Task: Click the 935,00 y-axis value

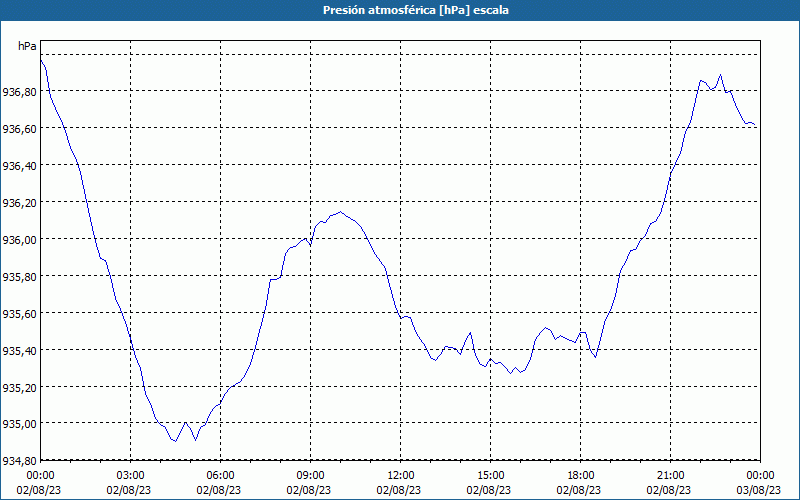Action: (x=19, y=424)
